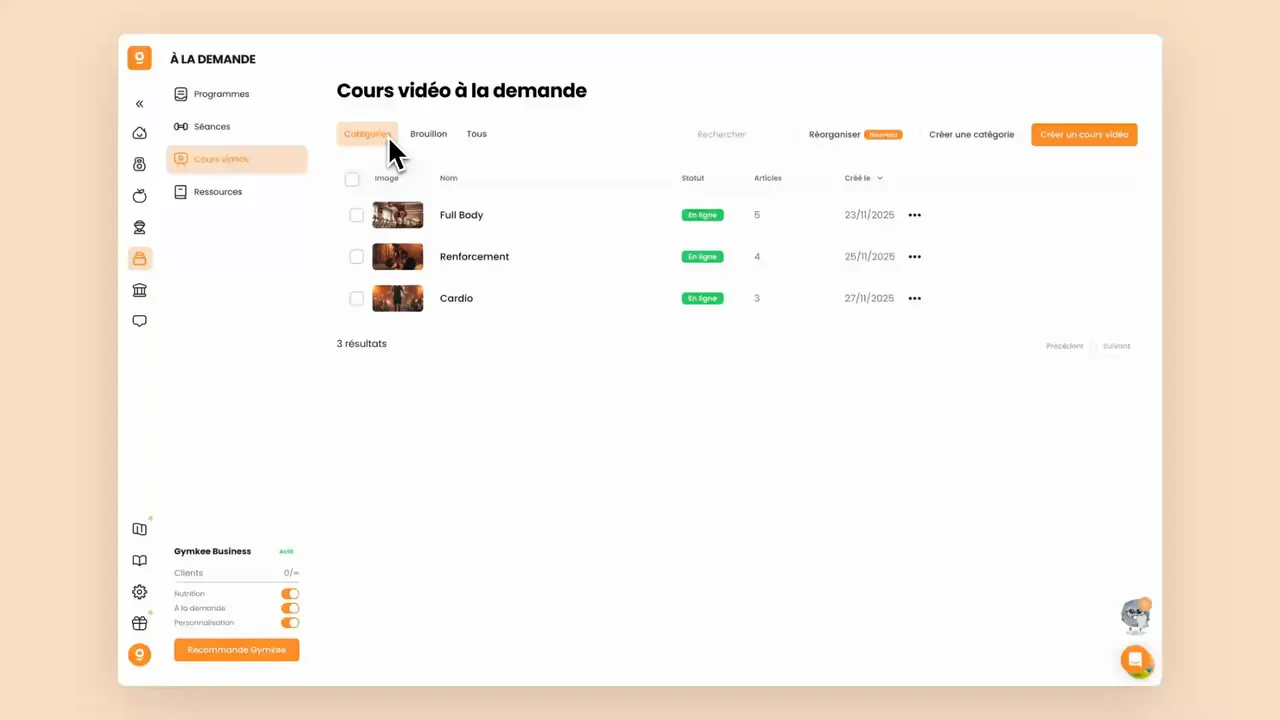Open the settings gear icon

coord(139,592)
